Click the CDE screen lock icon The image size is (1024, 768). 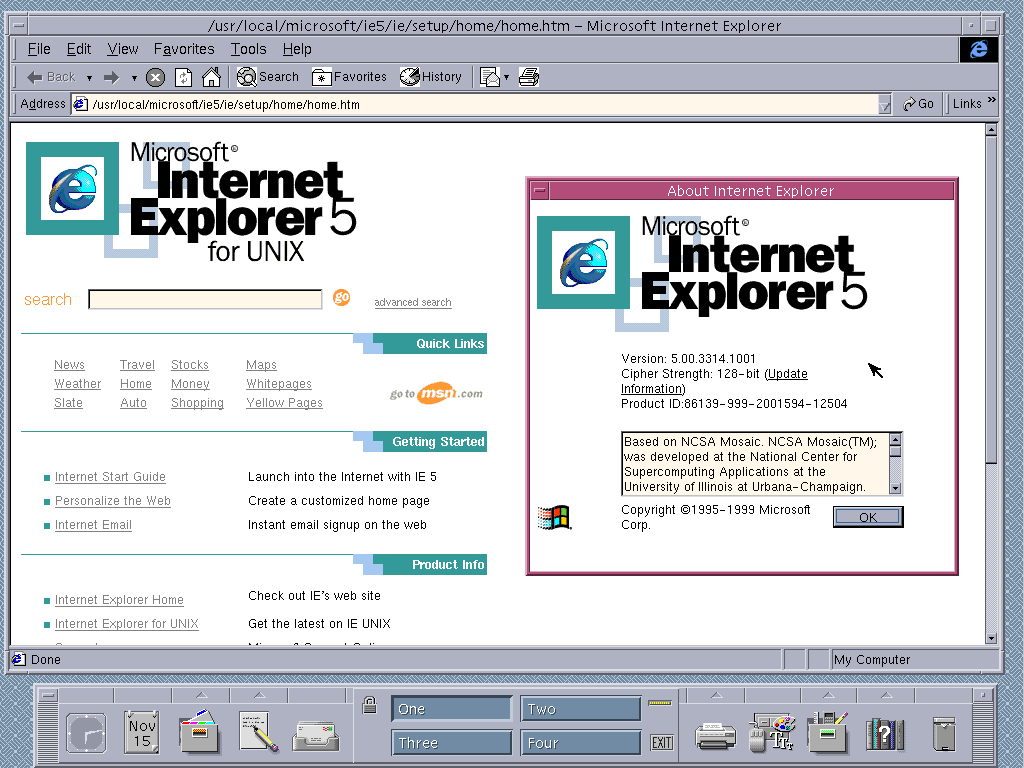point(370,705)
